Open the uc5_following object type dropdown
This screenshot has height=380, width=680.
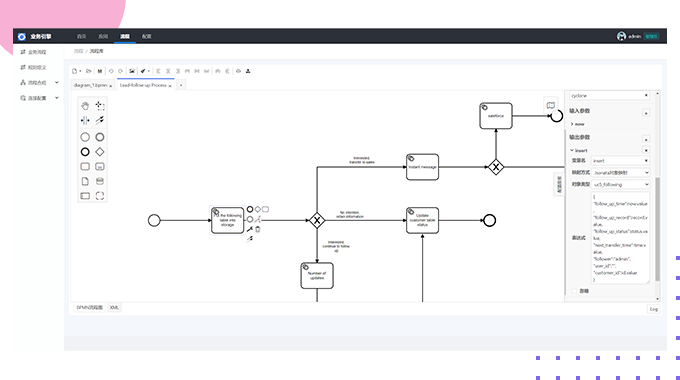tap(621, 184)
